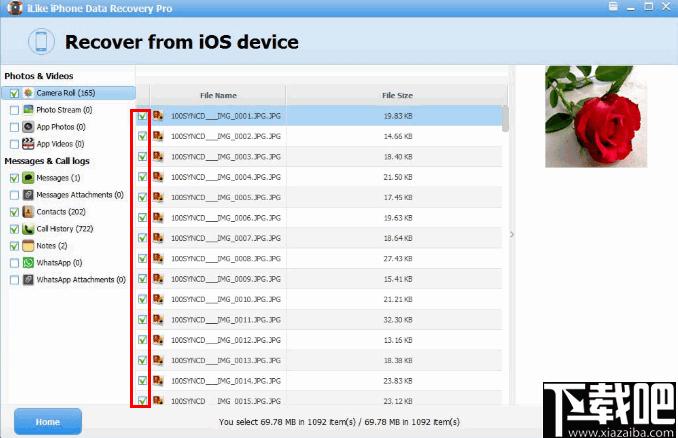This screenshot has width=678, height=438.
Task: Click the App Photos camera icon
Action: coord(28,127)
